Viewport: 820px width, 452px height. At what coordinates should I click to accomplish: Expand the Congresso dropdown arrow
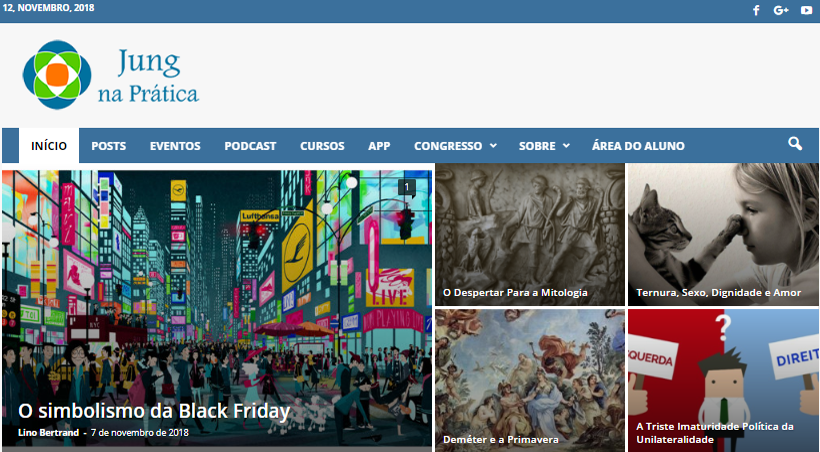493,146
